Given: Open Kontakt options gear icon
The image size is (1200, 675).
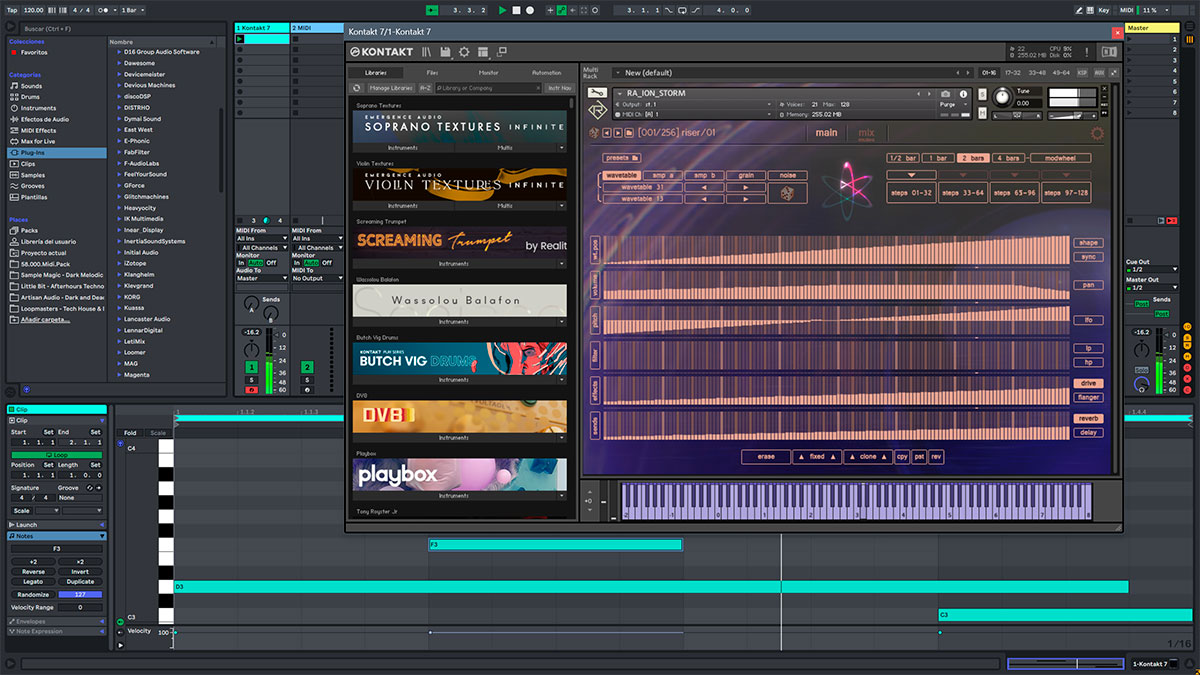Looking at the screenshot, I should (x=464, y=52).
